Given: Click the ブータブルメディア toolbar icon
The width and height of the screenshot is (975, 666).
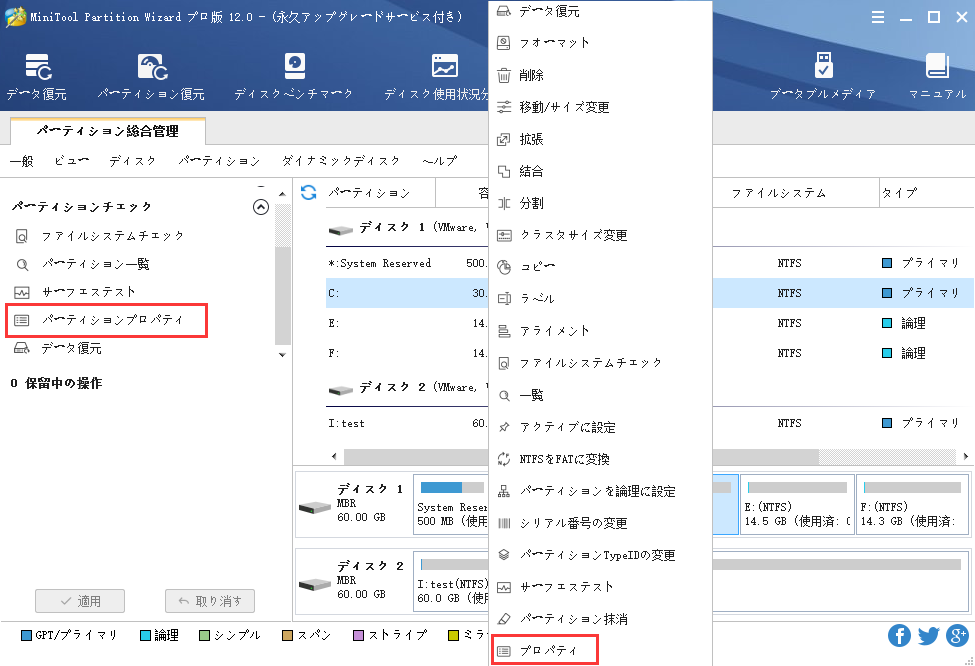Looking at the screenshot, I should coord(824,75).
